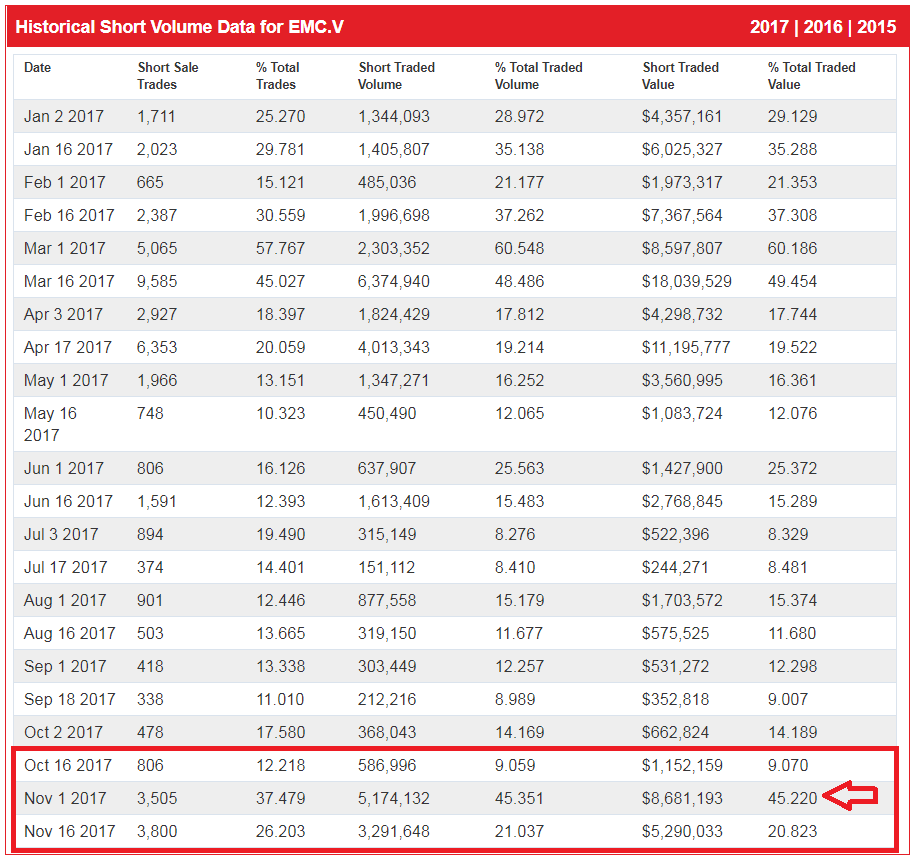Select the Aug 16 2017 date cell
This screenshot has width=916, height=860.
[70, 633]
